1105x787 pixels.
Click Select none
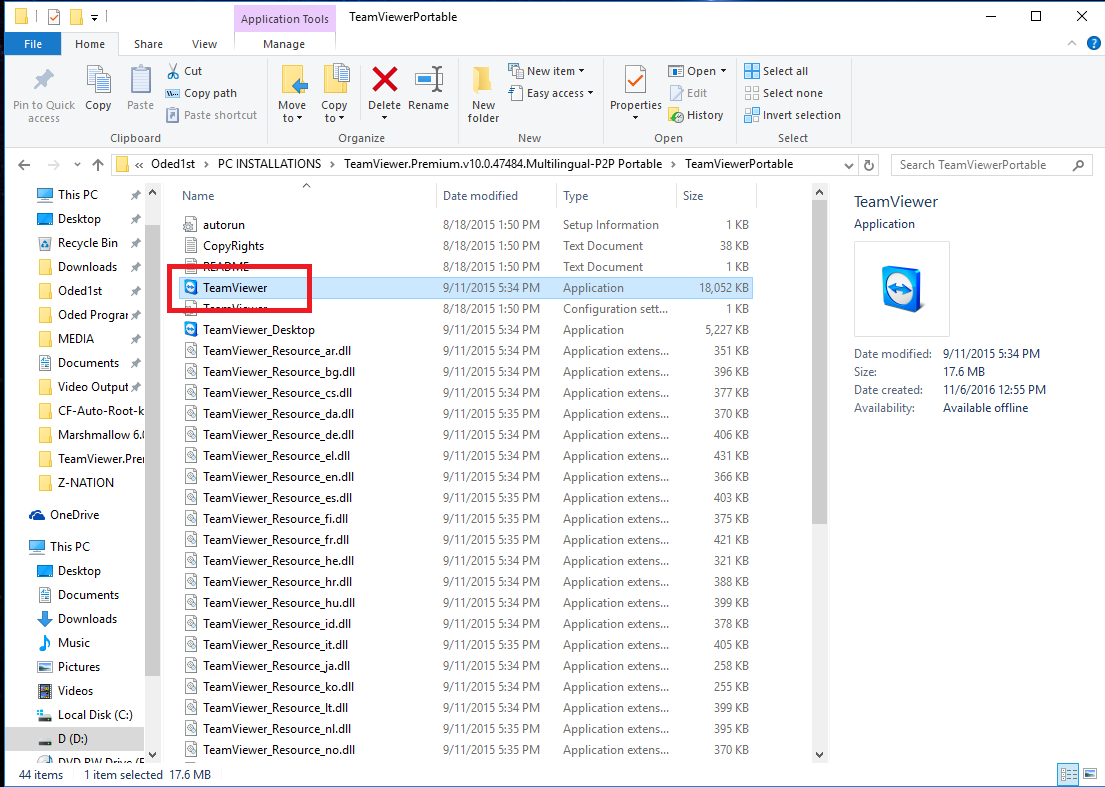pos(784,93)
